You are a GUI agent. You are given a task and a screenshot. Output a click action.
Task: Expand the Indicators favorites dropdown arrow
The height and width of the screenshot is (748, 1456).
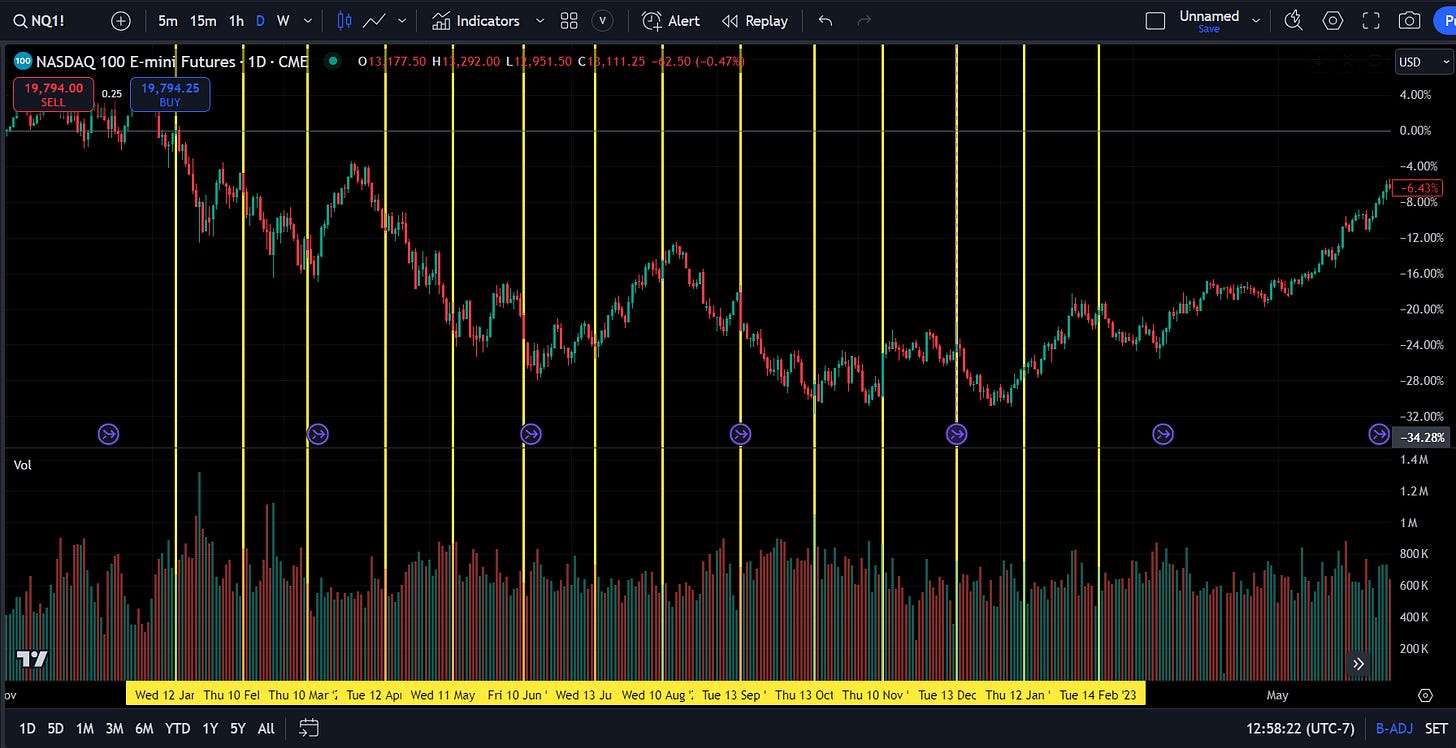coord(540,20)
